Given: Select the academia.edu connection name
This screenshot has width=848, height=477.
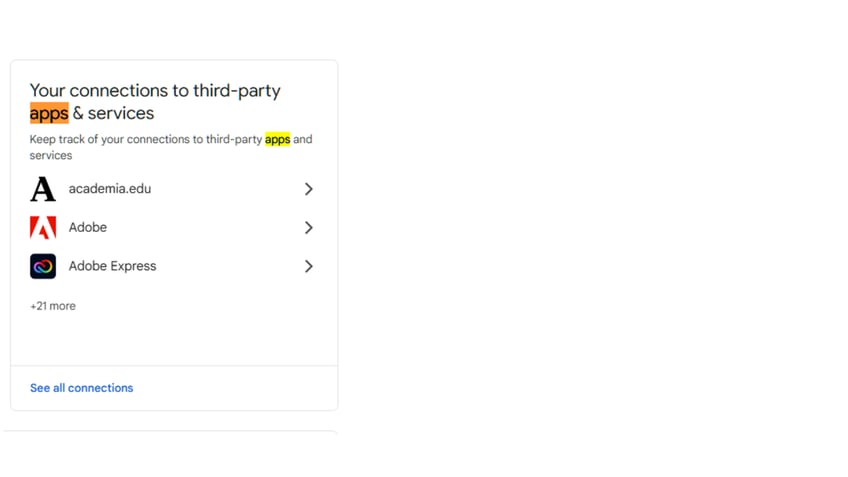Looking at the screenshot, I should pos(110,189).
